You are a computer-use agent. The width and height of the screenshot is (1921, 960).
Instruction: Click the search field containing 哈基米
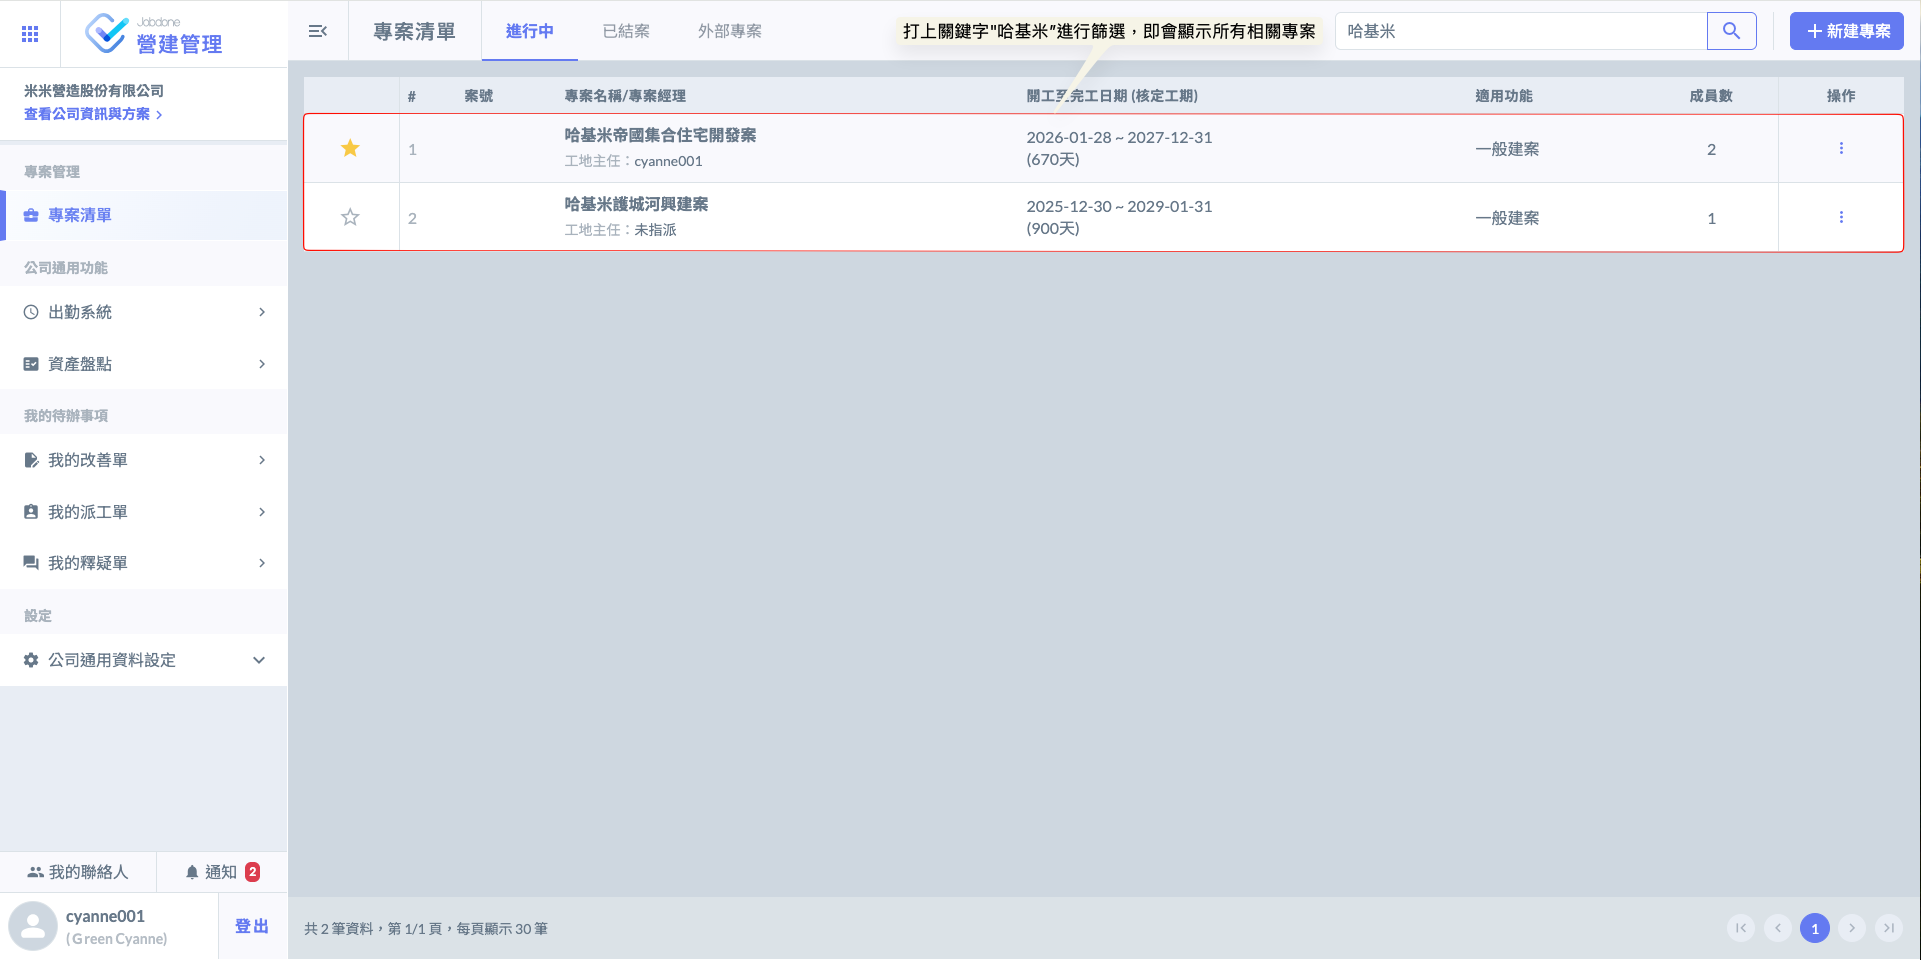point(1520,31)
